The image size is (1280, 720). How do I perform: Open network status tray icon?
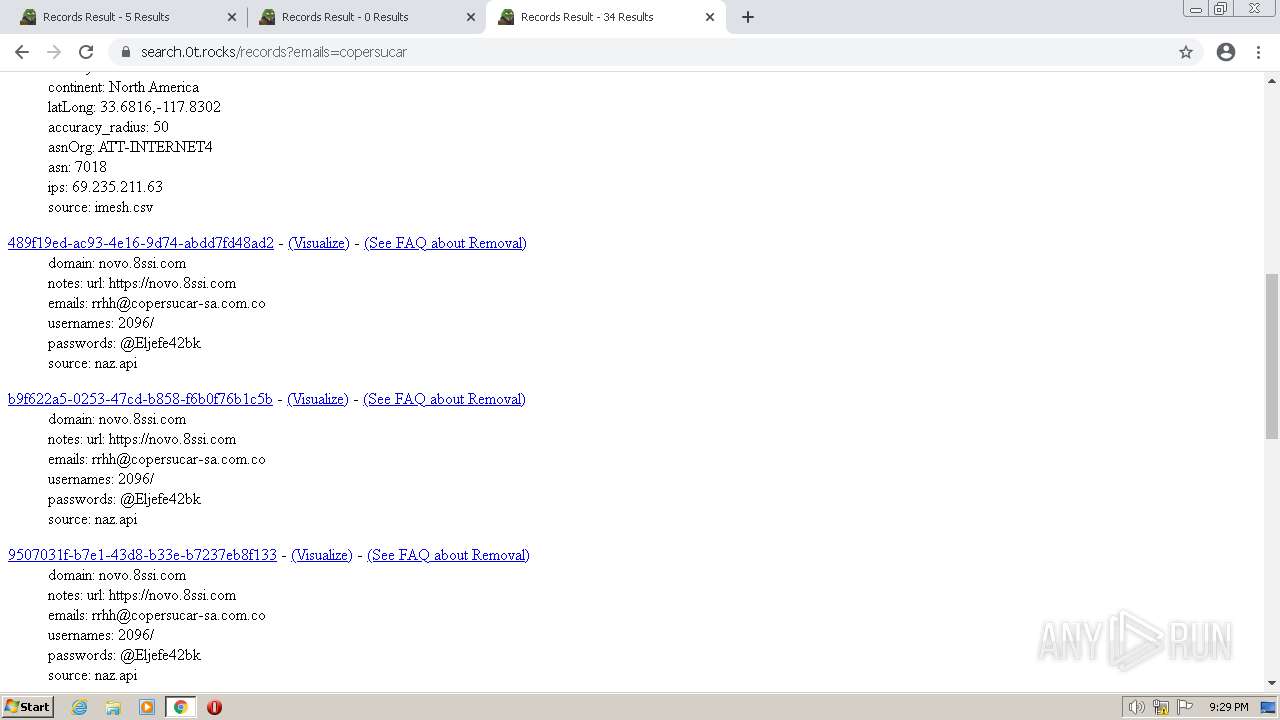point(1161,707)
